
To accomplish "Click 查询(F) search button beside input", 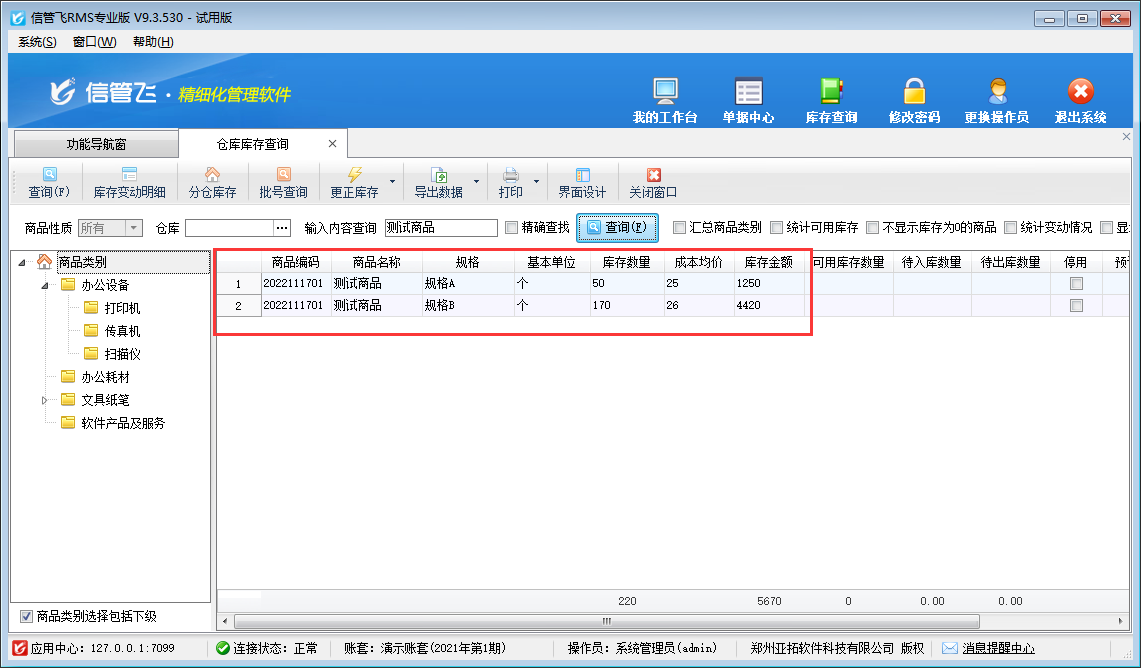I will point(617,228).
